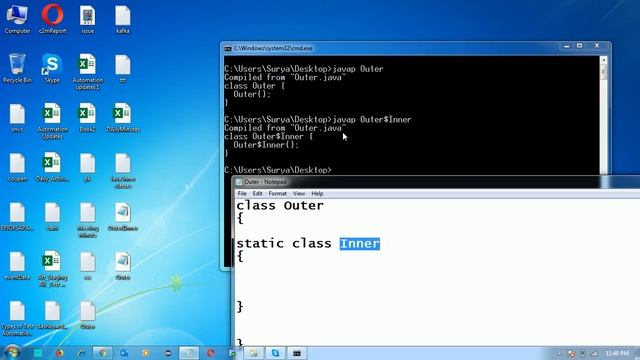Open Internet Explorer from the taskbar
Screen dimensions: 640x360
81,353
